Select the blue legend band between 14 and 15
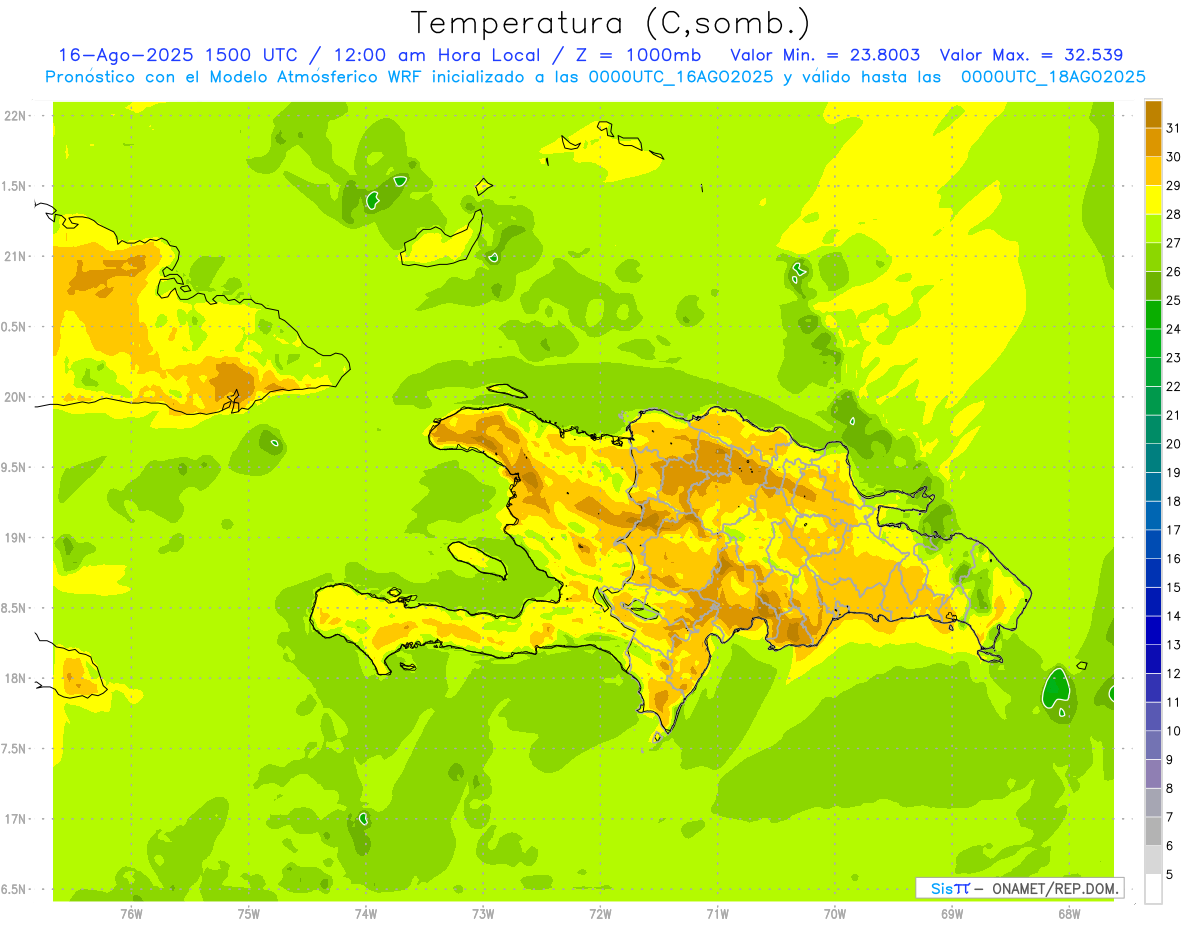The width and height of the screenshot is (1200, 927). (1153, 602)
